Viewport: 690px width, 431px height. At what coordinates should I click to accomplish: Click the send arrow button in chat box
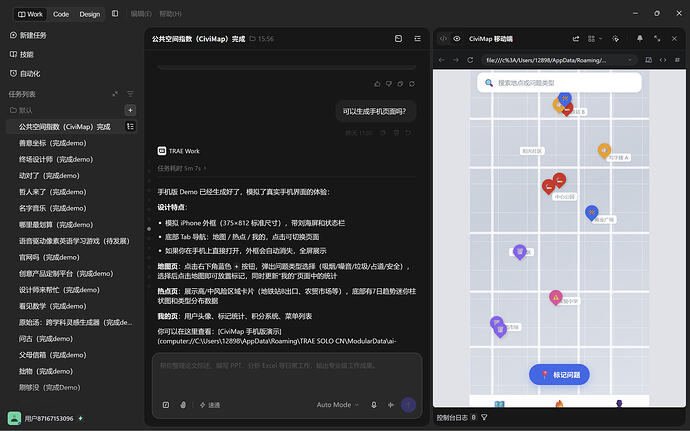pyautogui.click(x=408, y=405)
